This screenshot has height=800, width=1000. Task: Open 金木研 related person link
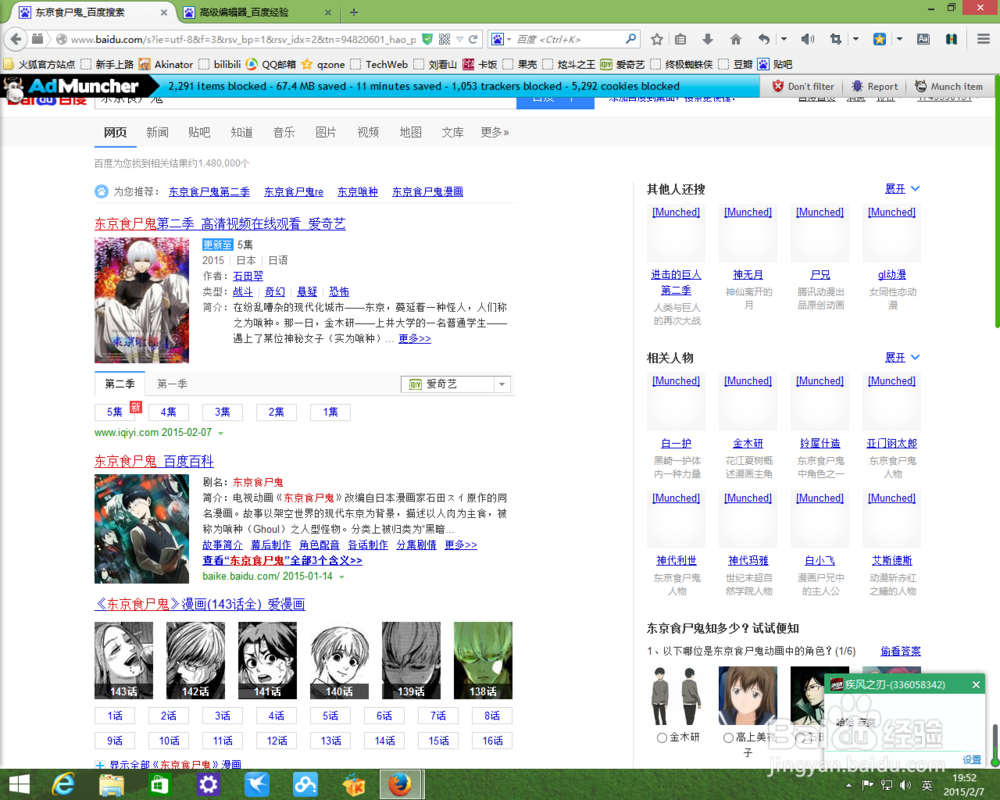coord(748,443)
